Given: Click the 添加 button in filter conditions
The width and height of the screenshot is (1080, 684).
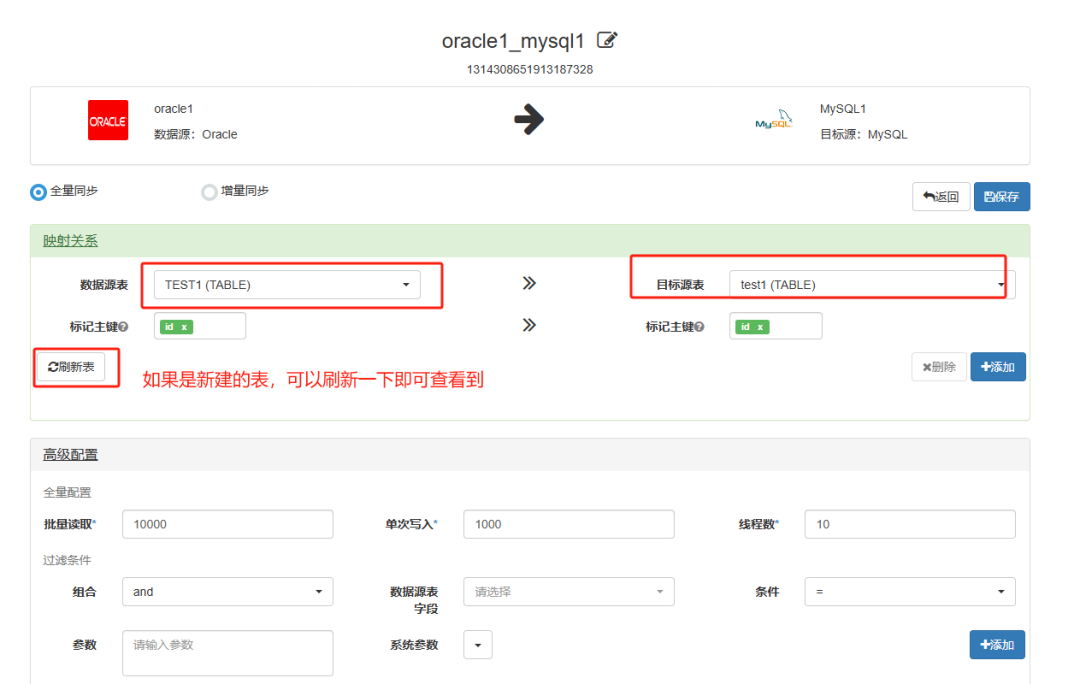Looking at the screenshot, I should 997,645.
